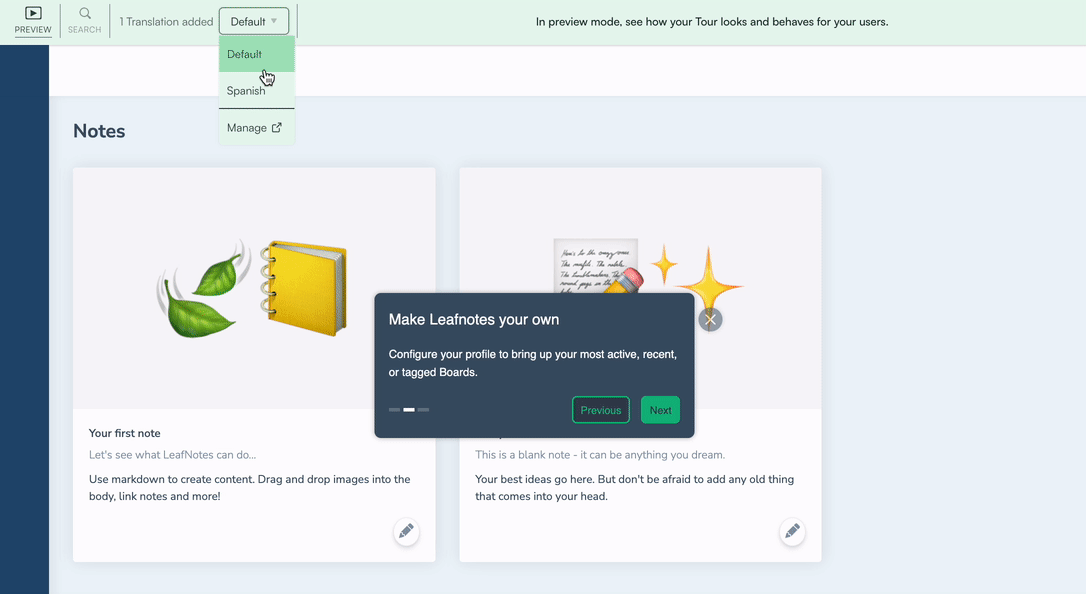Click the Notes heading
The image size is (1086, 594).
99,131
